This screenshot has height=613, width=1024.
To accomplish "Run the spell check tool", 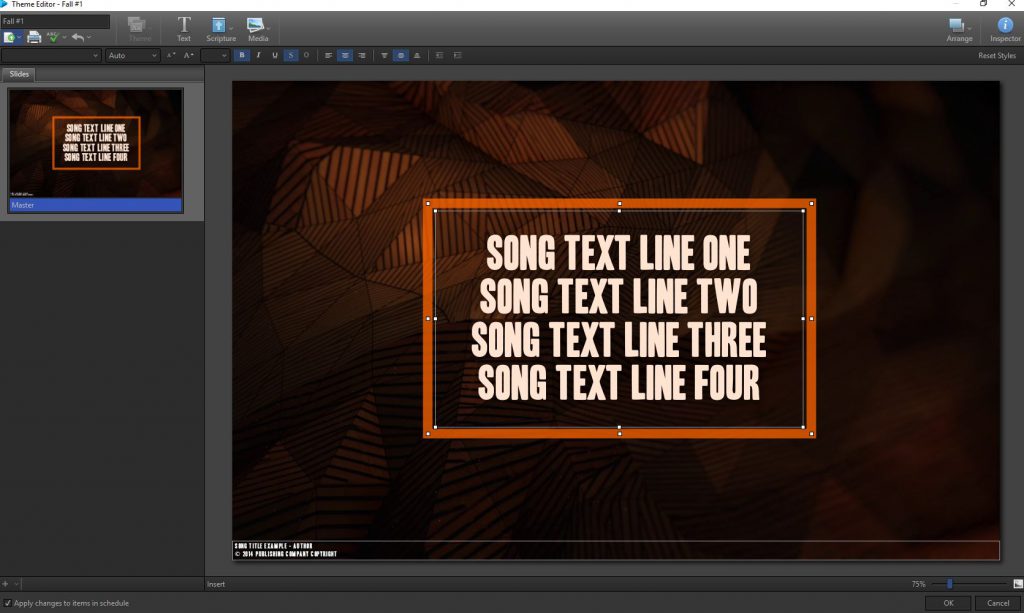I will coord(52,37).
